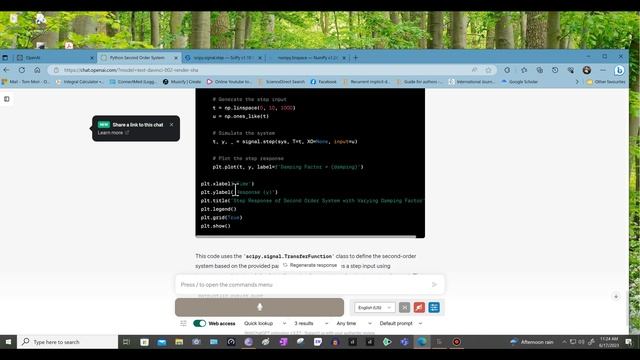Show hidden system tray icons chevron
Image resolution: width=640 pixels, height=360 pixels.
click(564, 342)
